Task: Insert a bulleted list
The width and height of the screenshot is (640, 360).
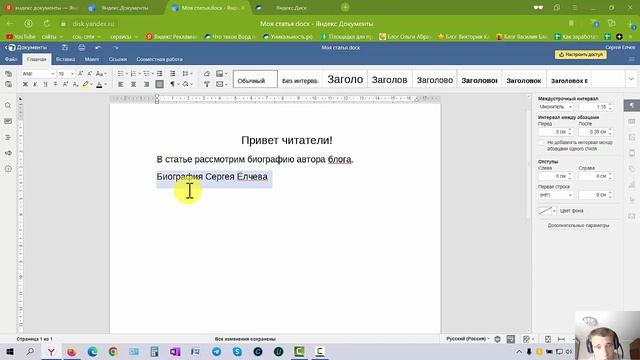Action: pyautogui.click(x=121, y=73)
